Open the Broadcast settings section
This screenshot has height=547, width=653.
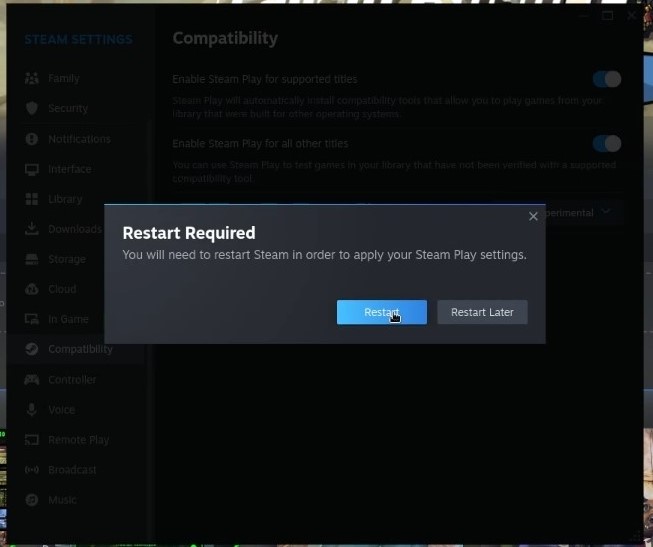[x=72, y=470]
